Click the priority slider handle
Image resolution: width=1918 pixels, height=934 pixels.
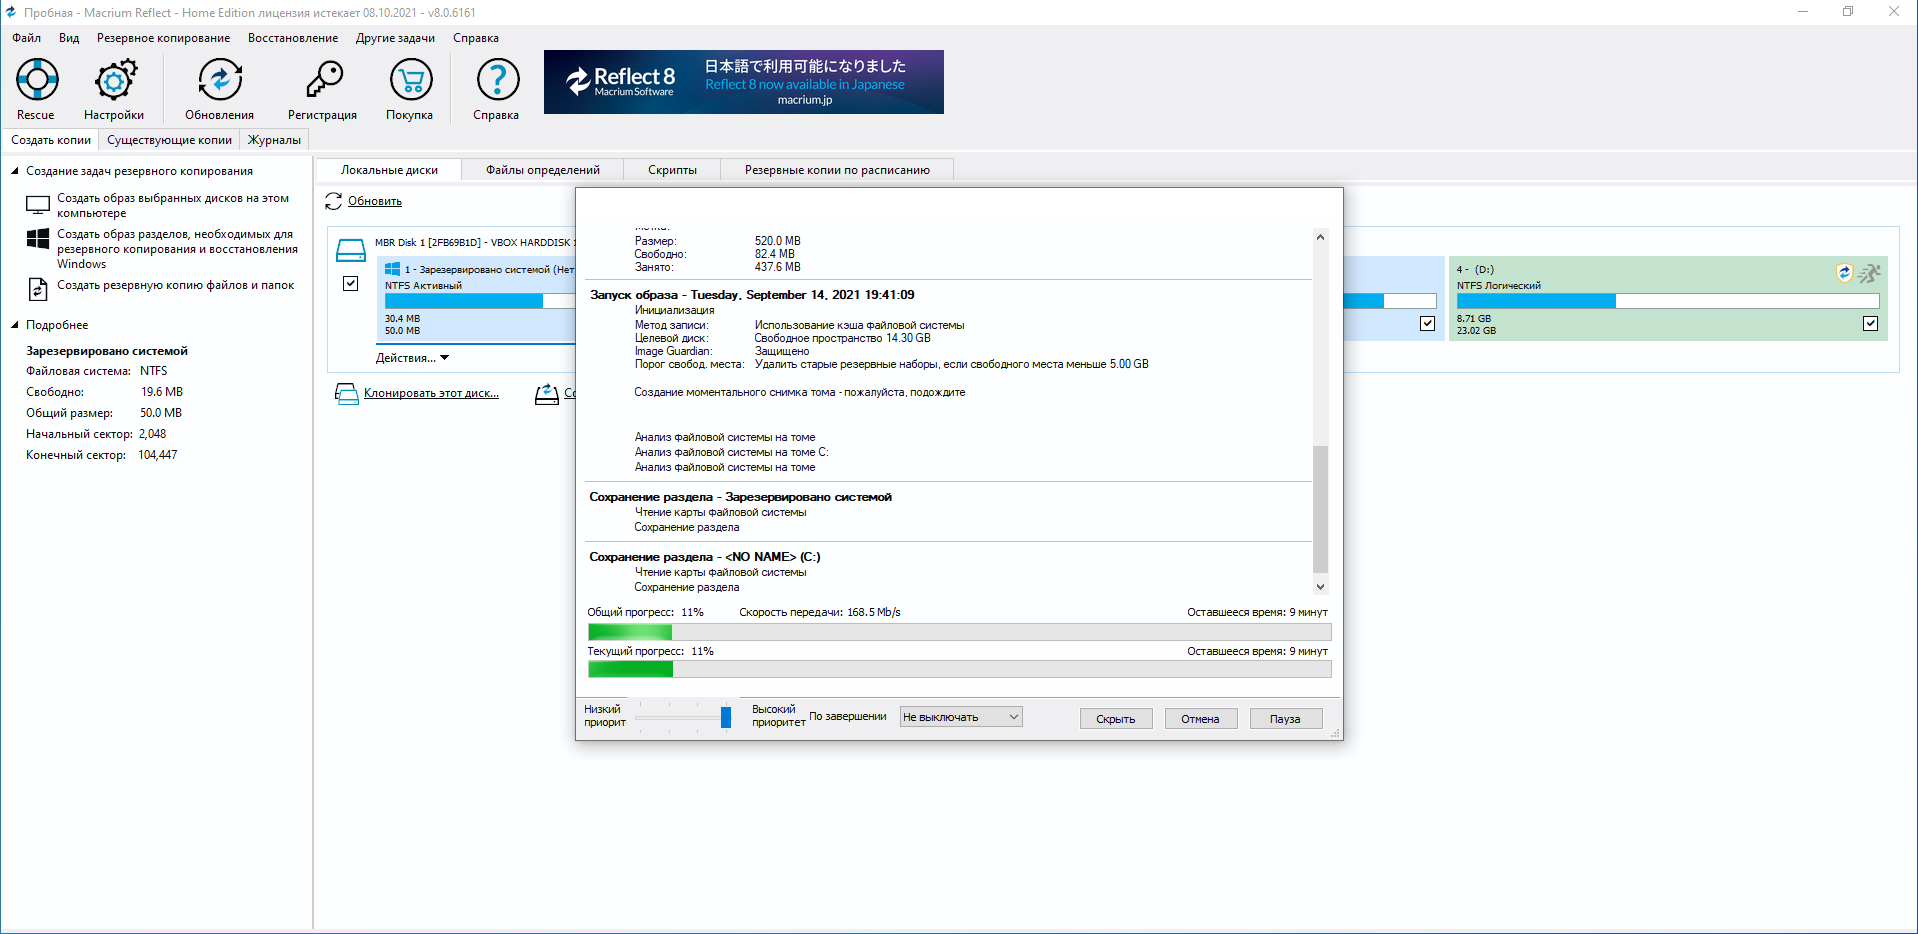(726, 717)
